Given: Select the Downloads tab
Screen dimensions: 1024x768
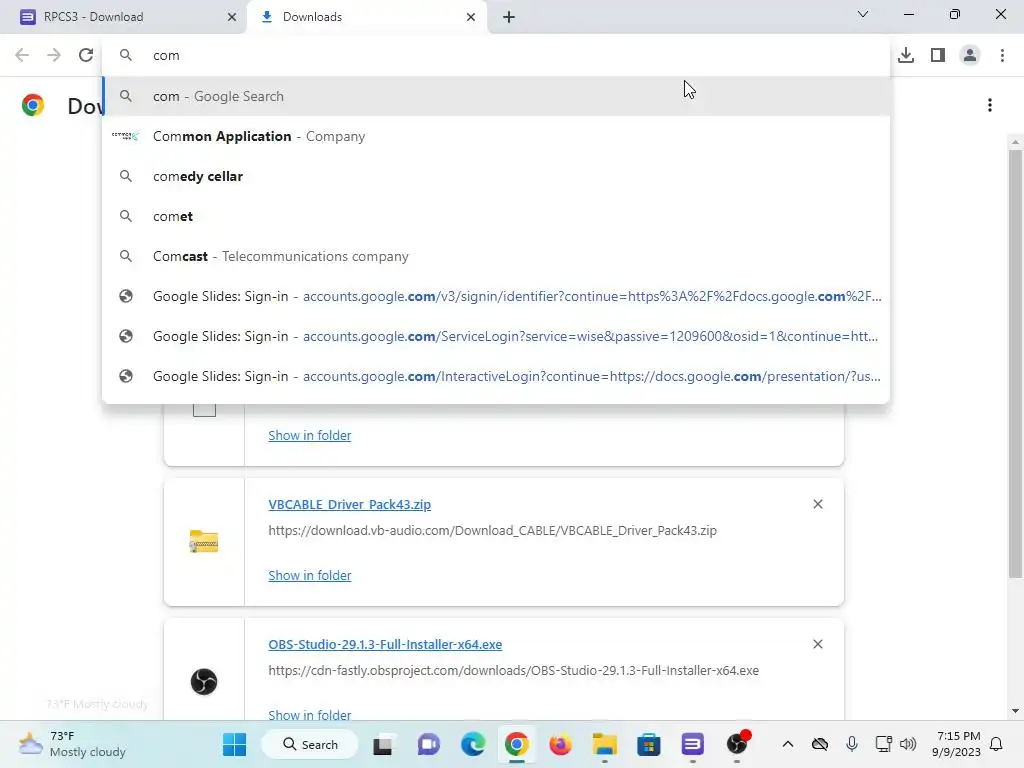Looking at the screenshot, I should pyautogui.click(x=367, y=17).
